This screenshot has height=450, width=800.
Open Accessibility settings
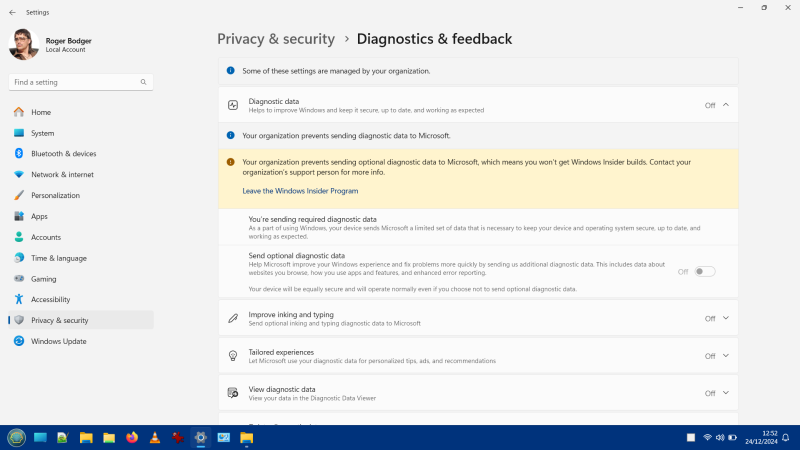[x=50, y=299]
